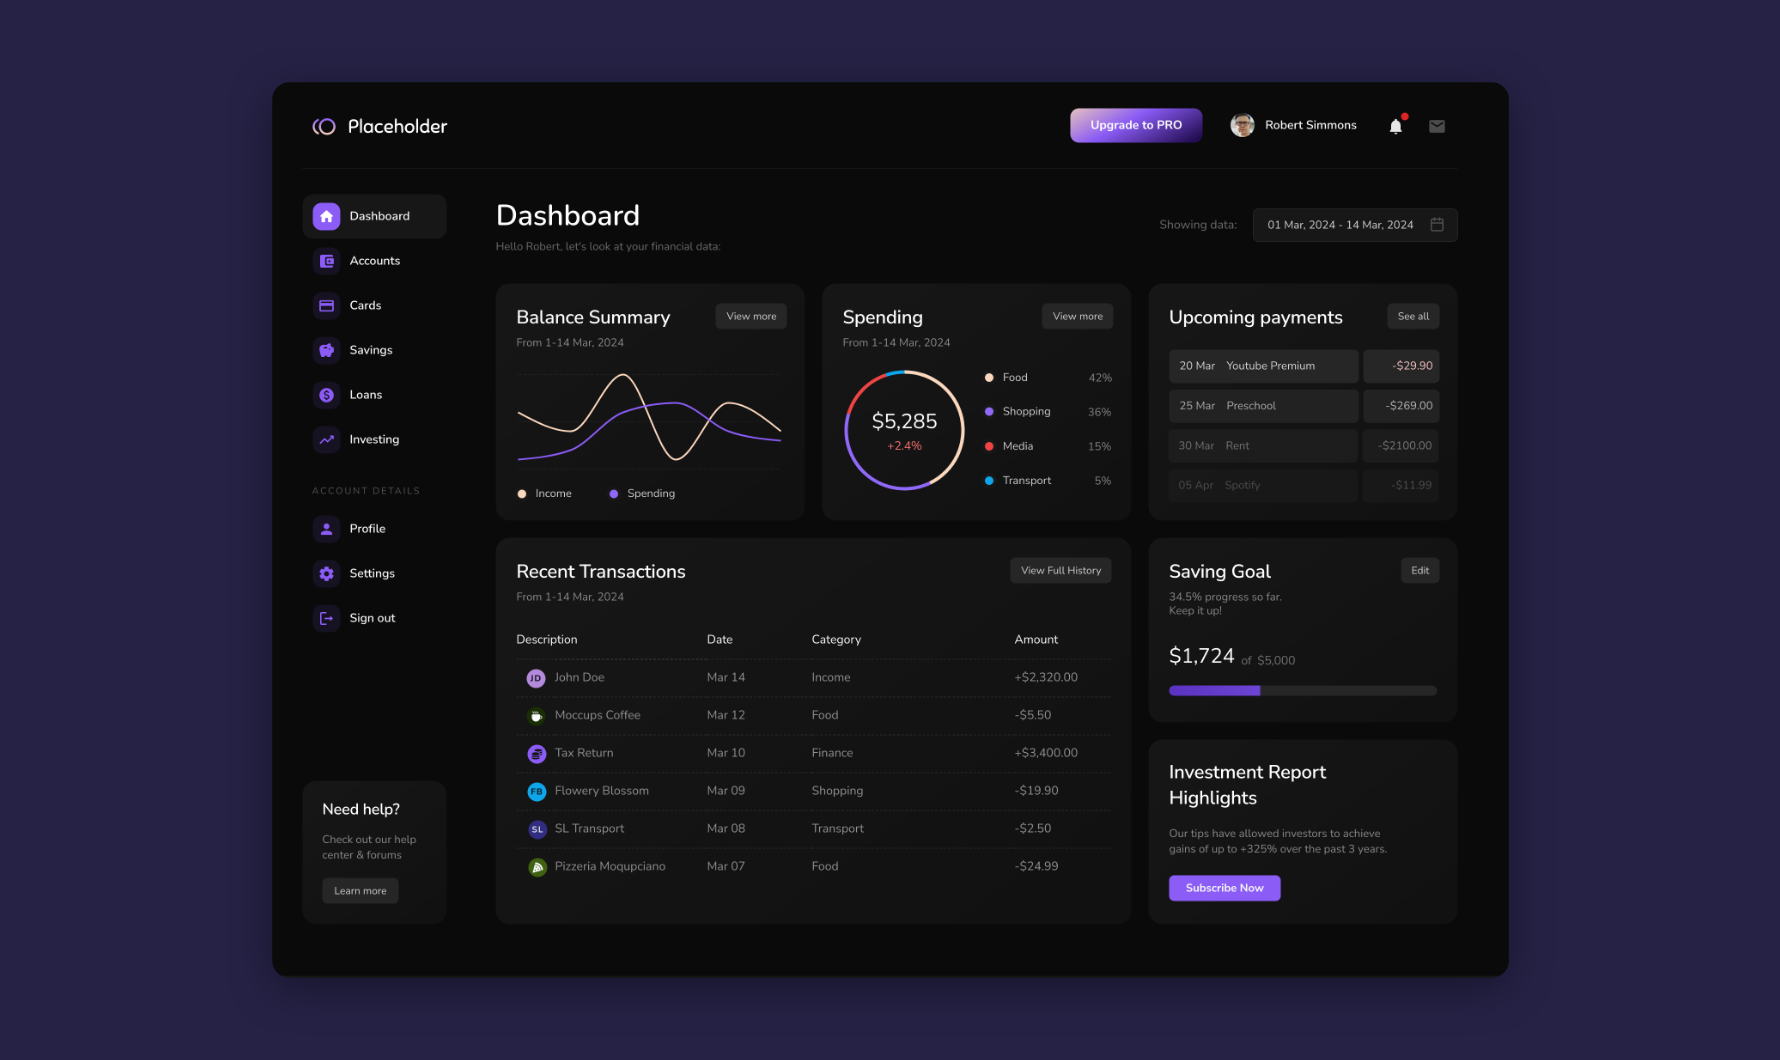Click the Sign out arrow icon

click(326, 618)
